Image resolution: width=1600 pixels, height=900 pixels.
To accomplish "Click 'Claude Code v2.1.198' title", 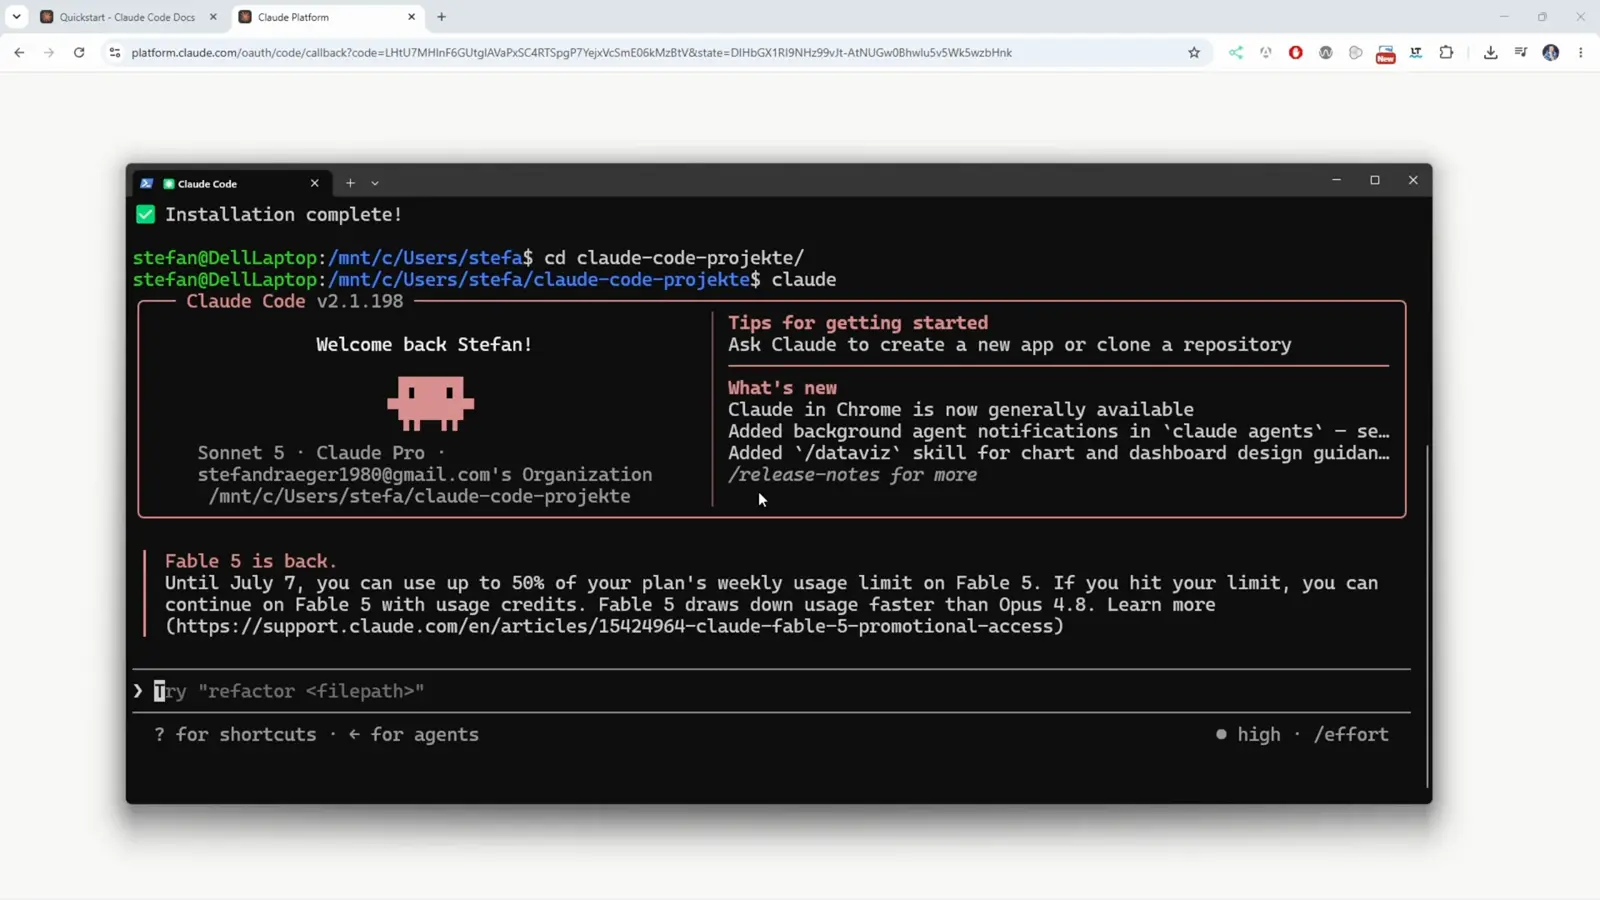I will point(295,301).
